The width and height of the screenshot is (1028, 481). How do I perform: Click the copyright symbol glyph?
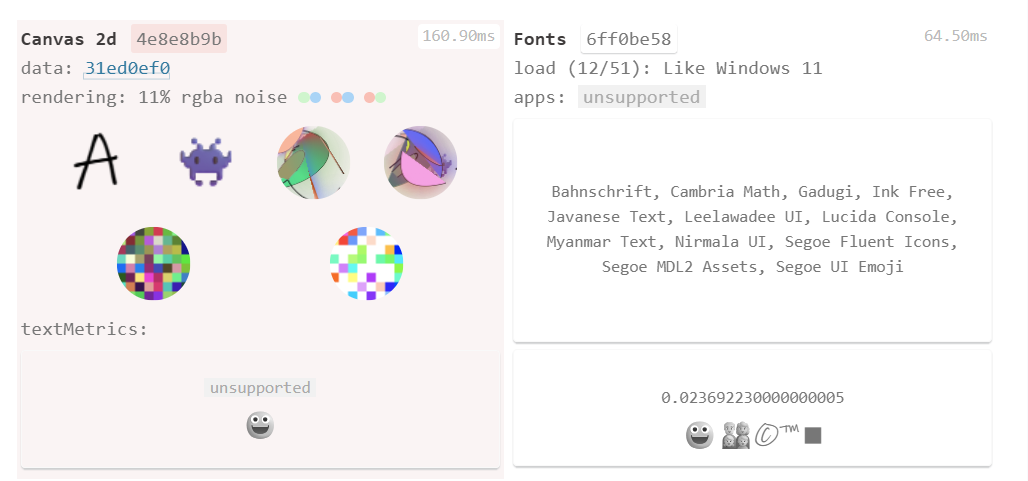(767, 436)
